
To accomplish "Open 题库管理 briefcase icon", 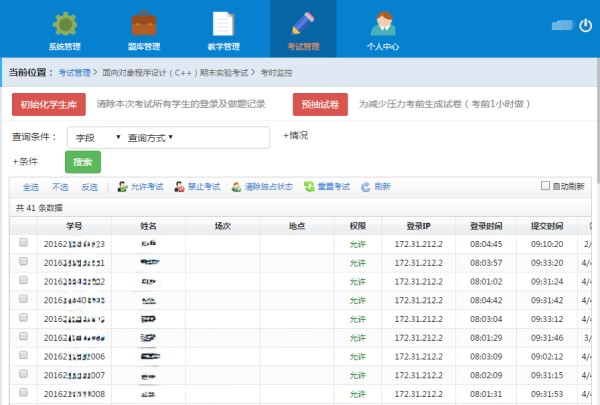I will 144,23.
